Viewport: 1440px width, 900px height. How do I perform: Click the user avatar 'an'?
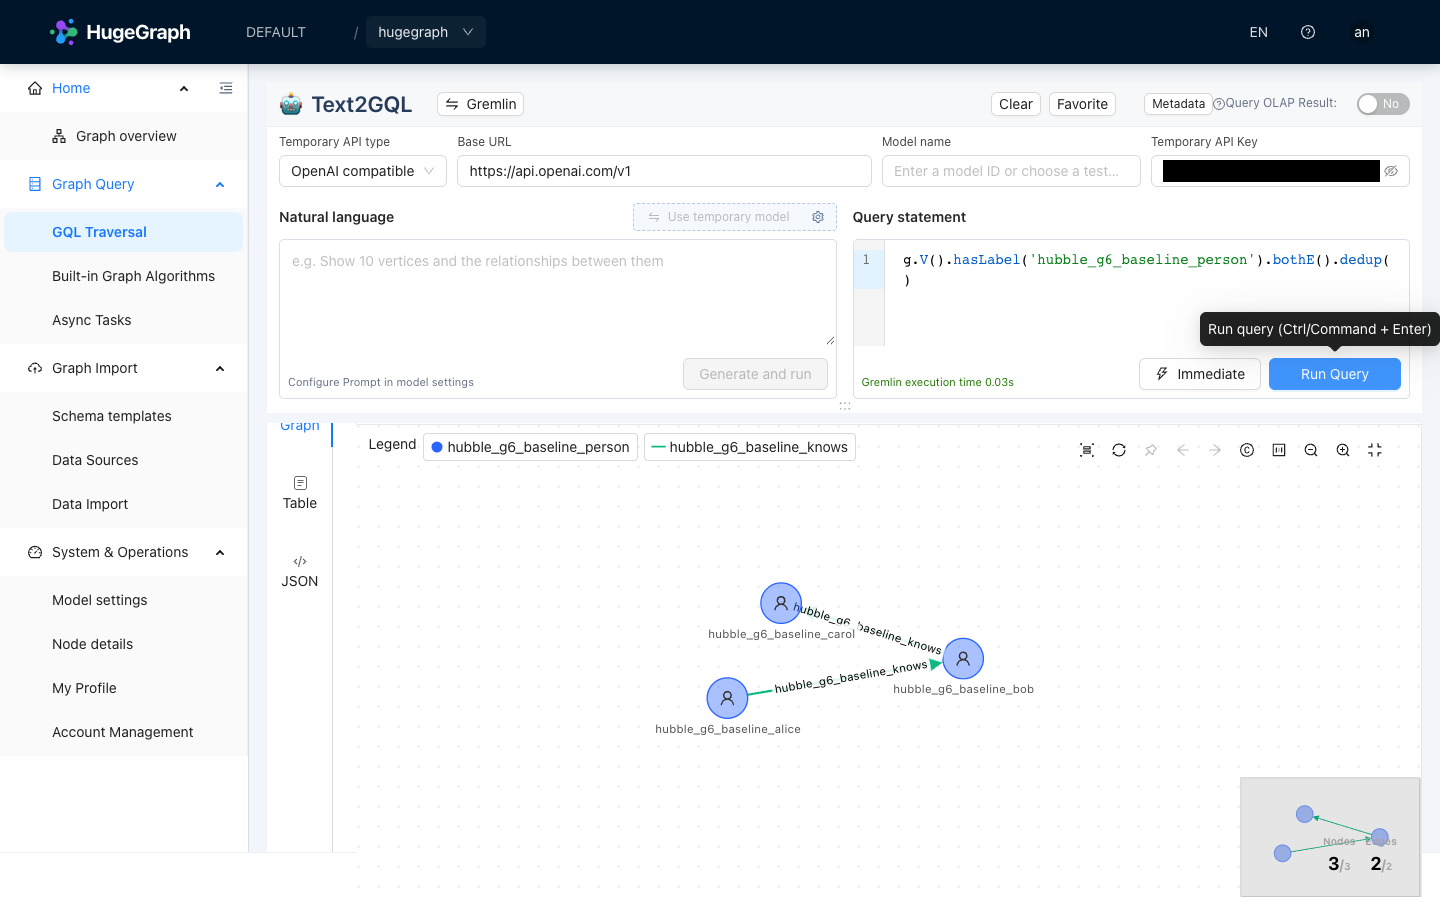(1362, 32)
